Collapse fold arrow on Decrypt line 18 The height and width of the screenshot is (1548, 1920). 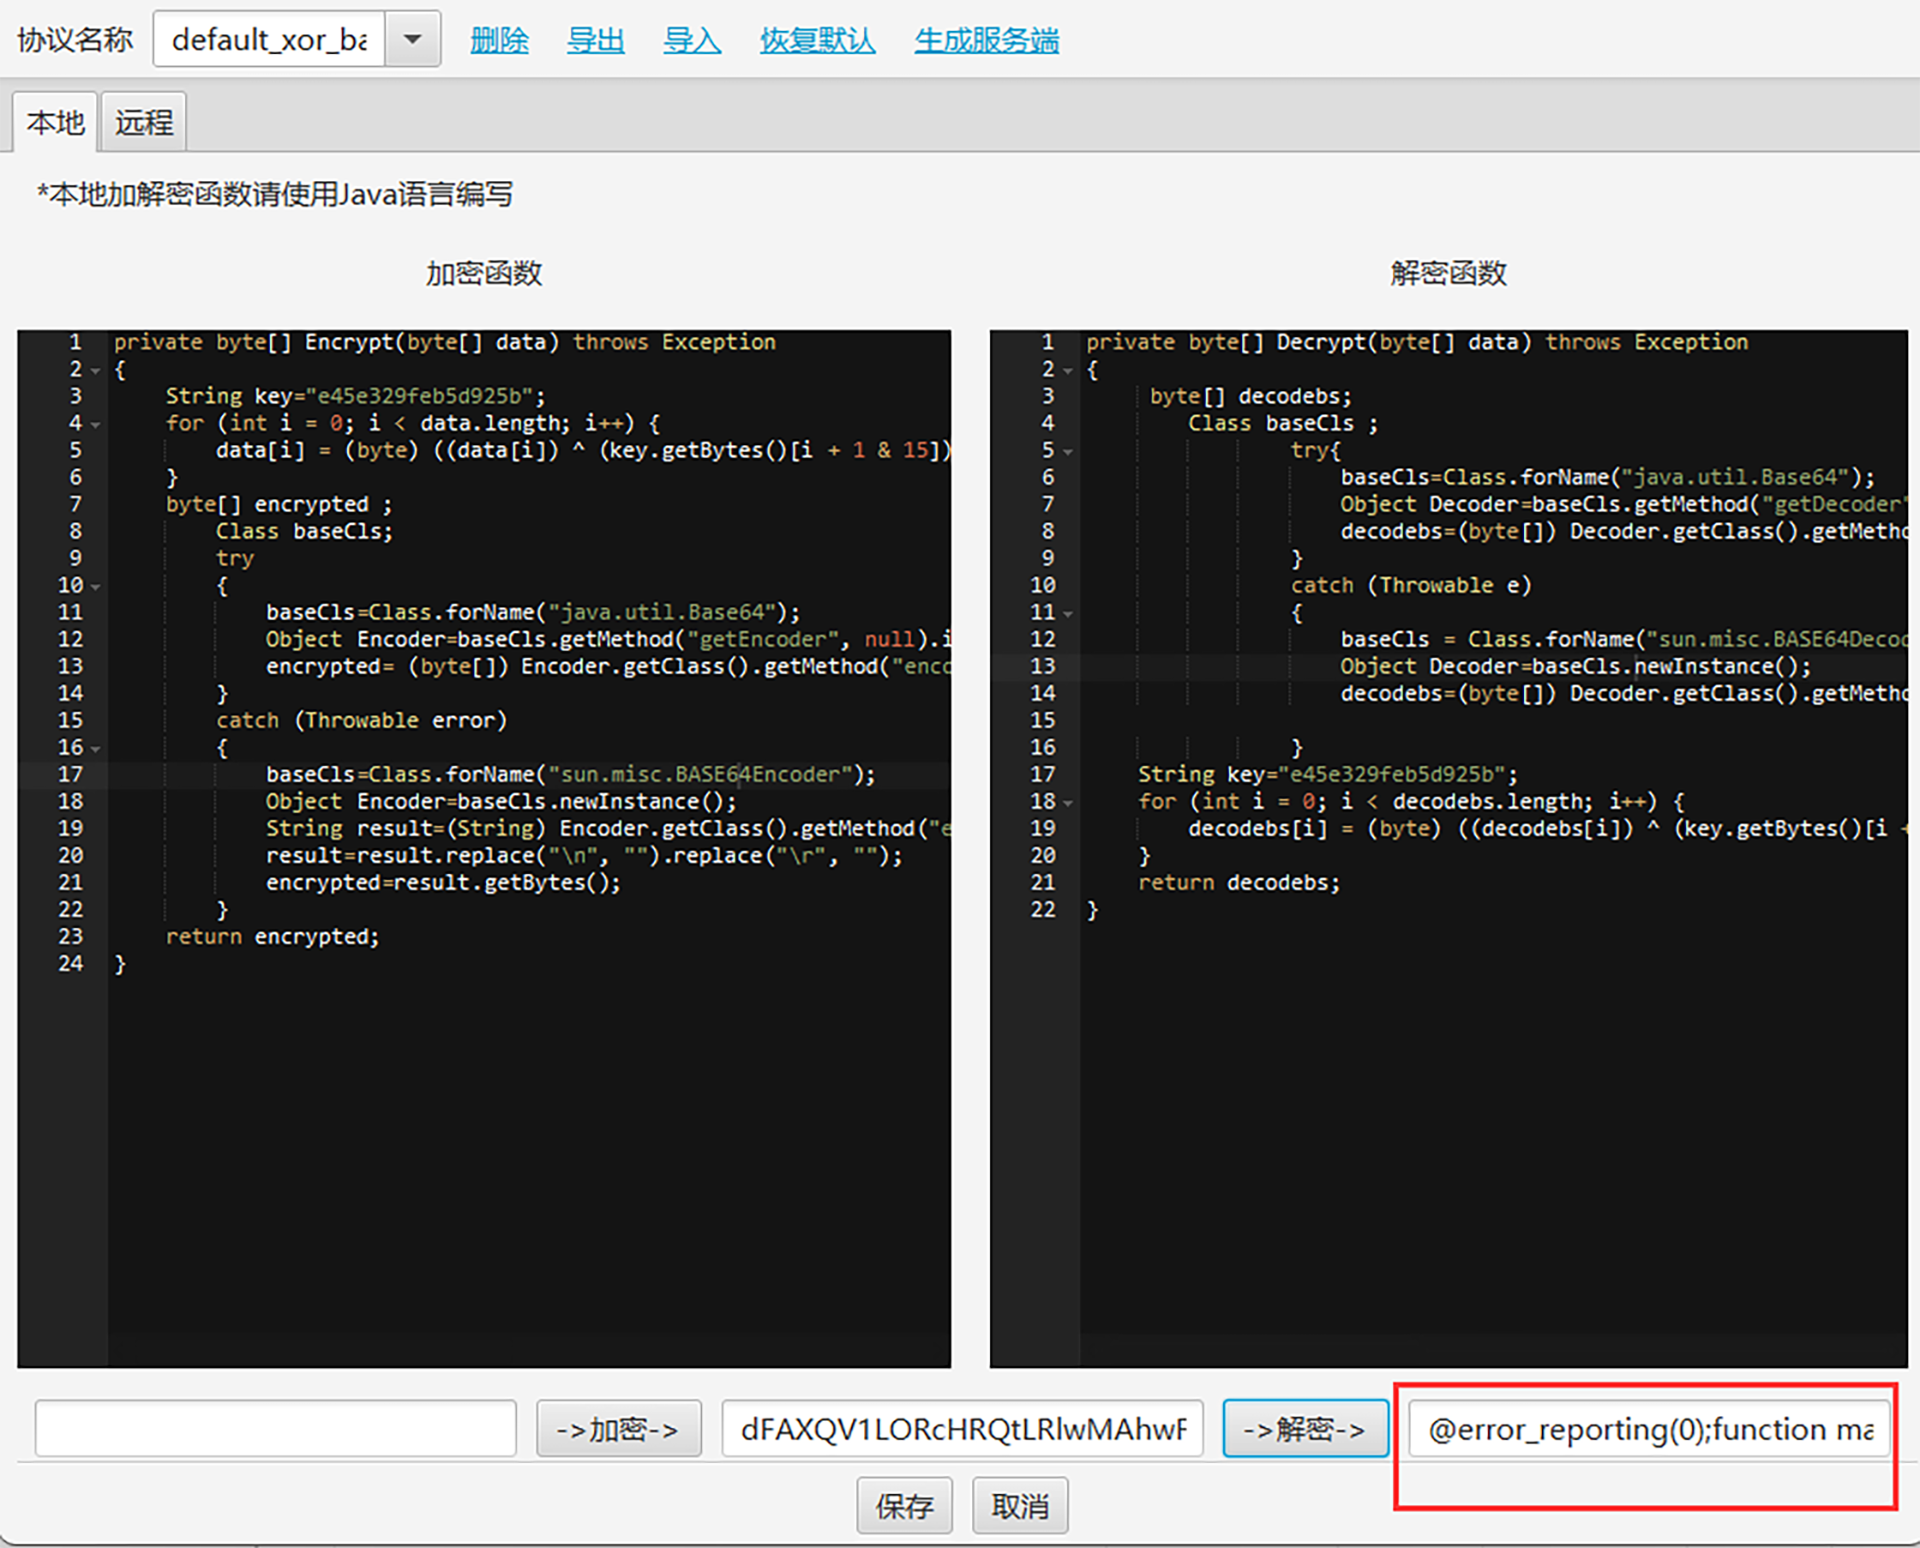[1068, 803]
